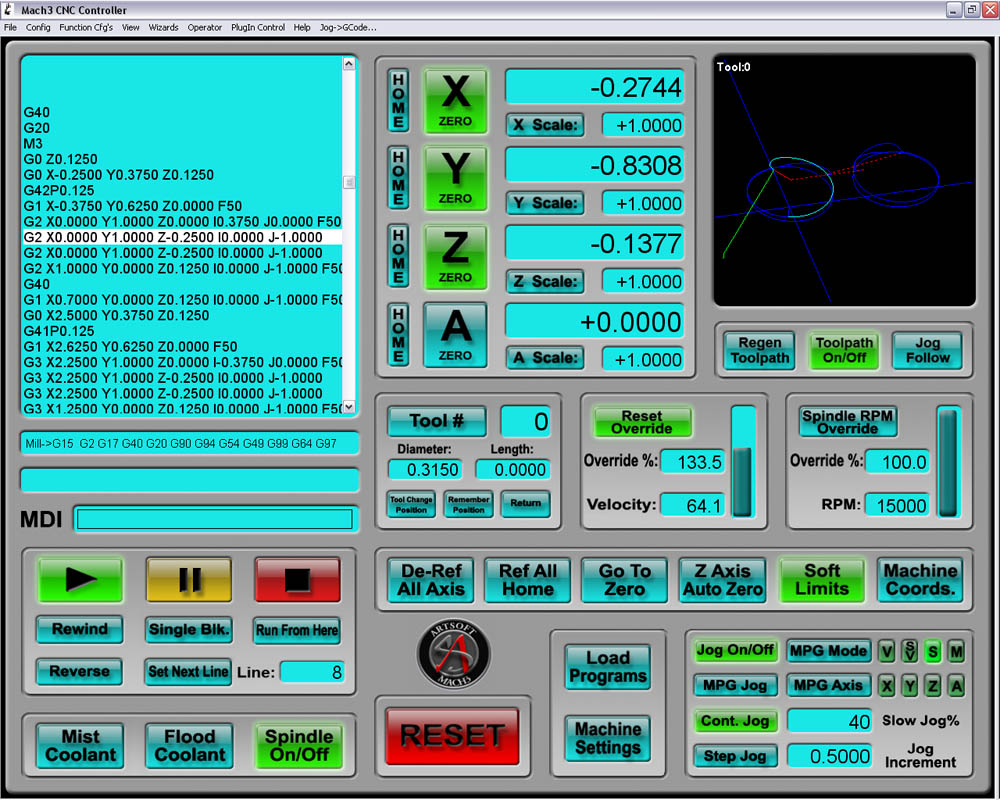The width and height of the screenshot is (1000, 800).
Task: Select A as the MPG axis
Action: coord(956,686)
